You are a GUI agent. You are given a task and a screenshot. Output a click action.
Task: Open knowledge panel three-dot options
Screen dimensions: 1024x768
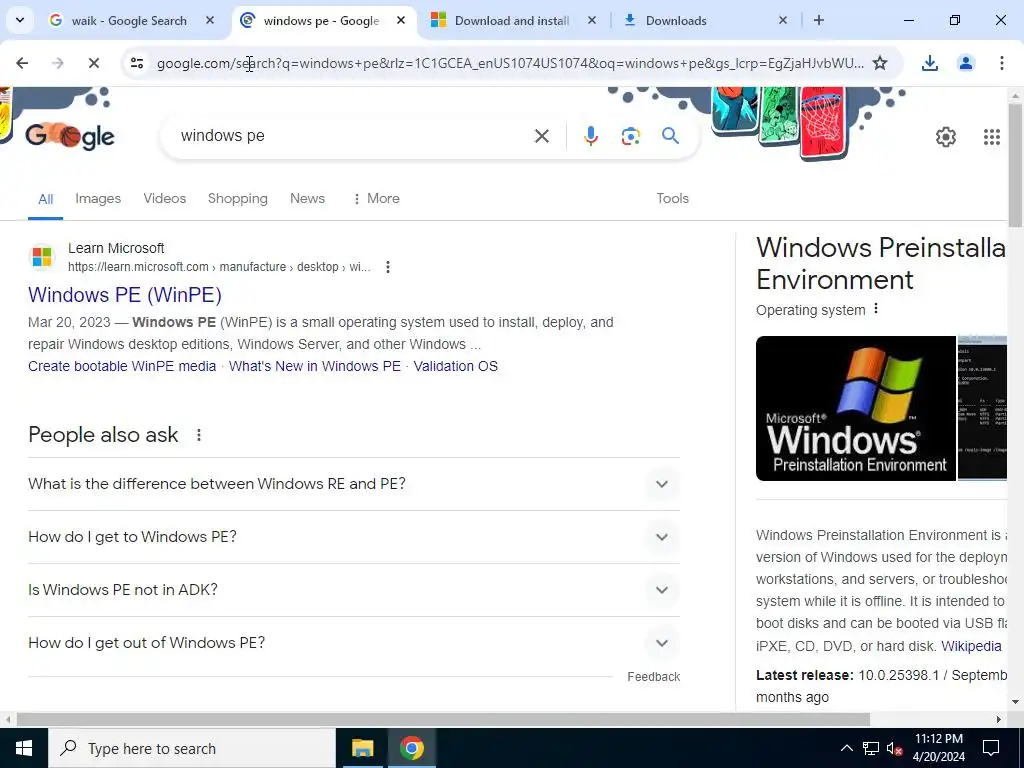(876, 309)
